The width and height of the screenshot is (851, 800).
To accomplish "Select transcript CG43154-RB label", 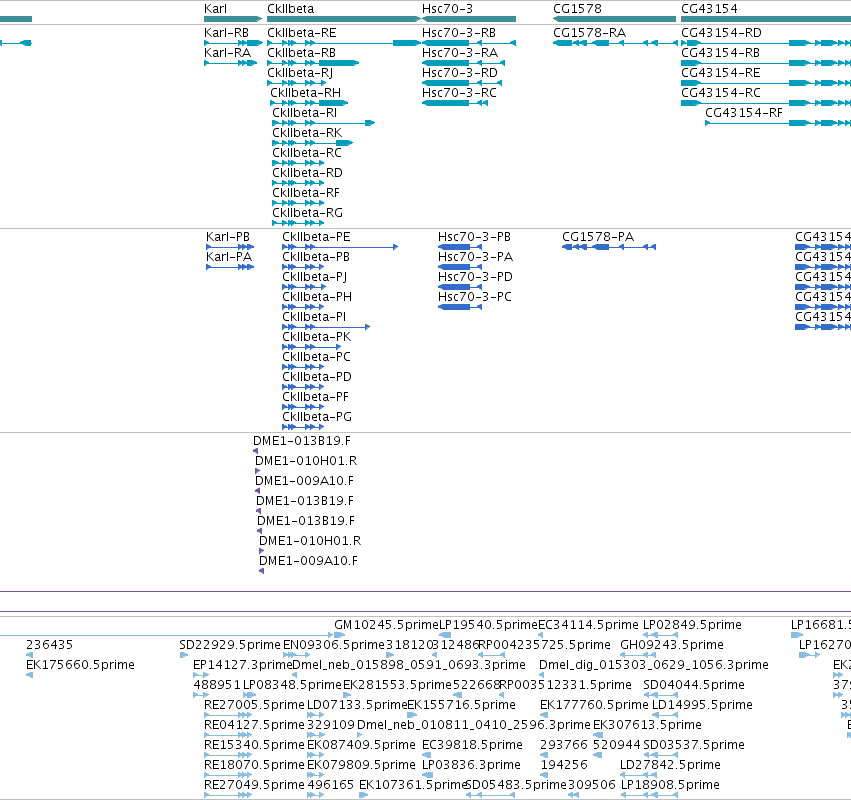I will tap(720, 53).
